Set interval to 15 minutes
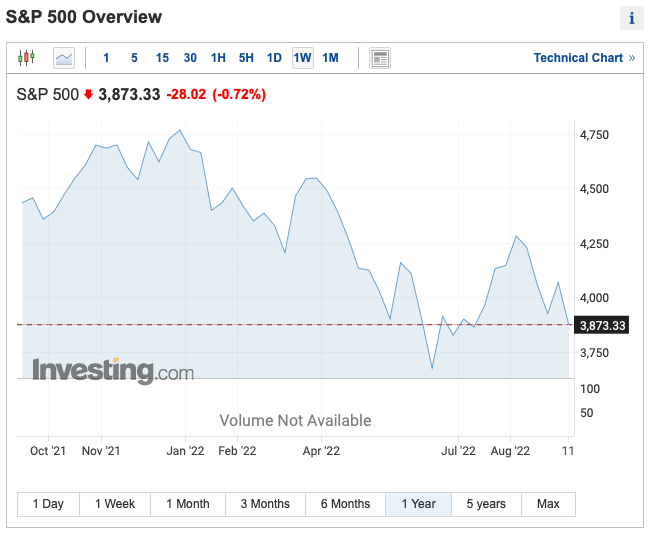This screenshot has width=650, height=533. coord(162,58)
